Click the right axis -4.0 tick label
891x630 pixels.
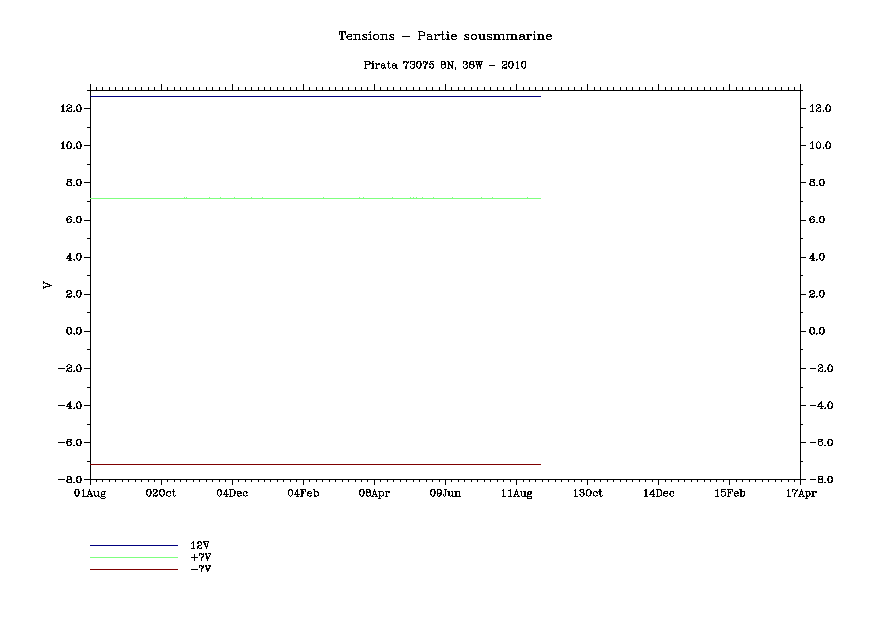tap(819, 406)
